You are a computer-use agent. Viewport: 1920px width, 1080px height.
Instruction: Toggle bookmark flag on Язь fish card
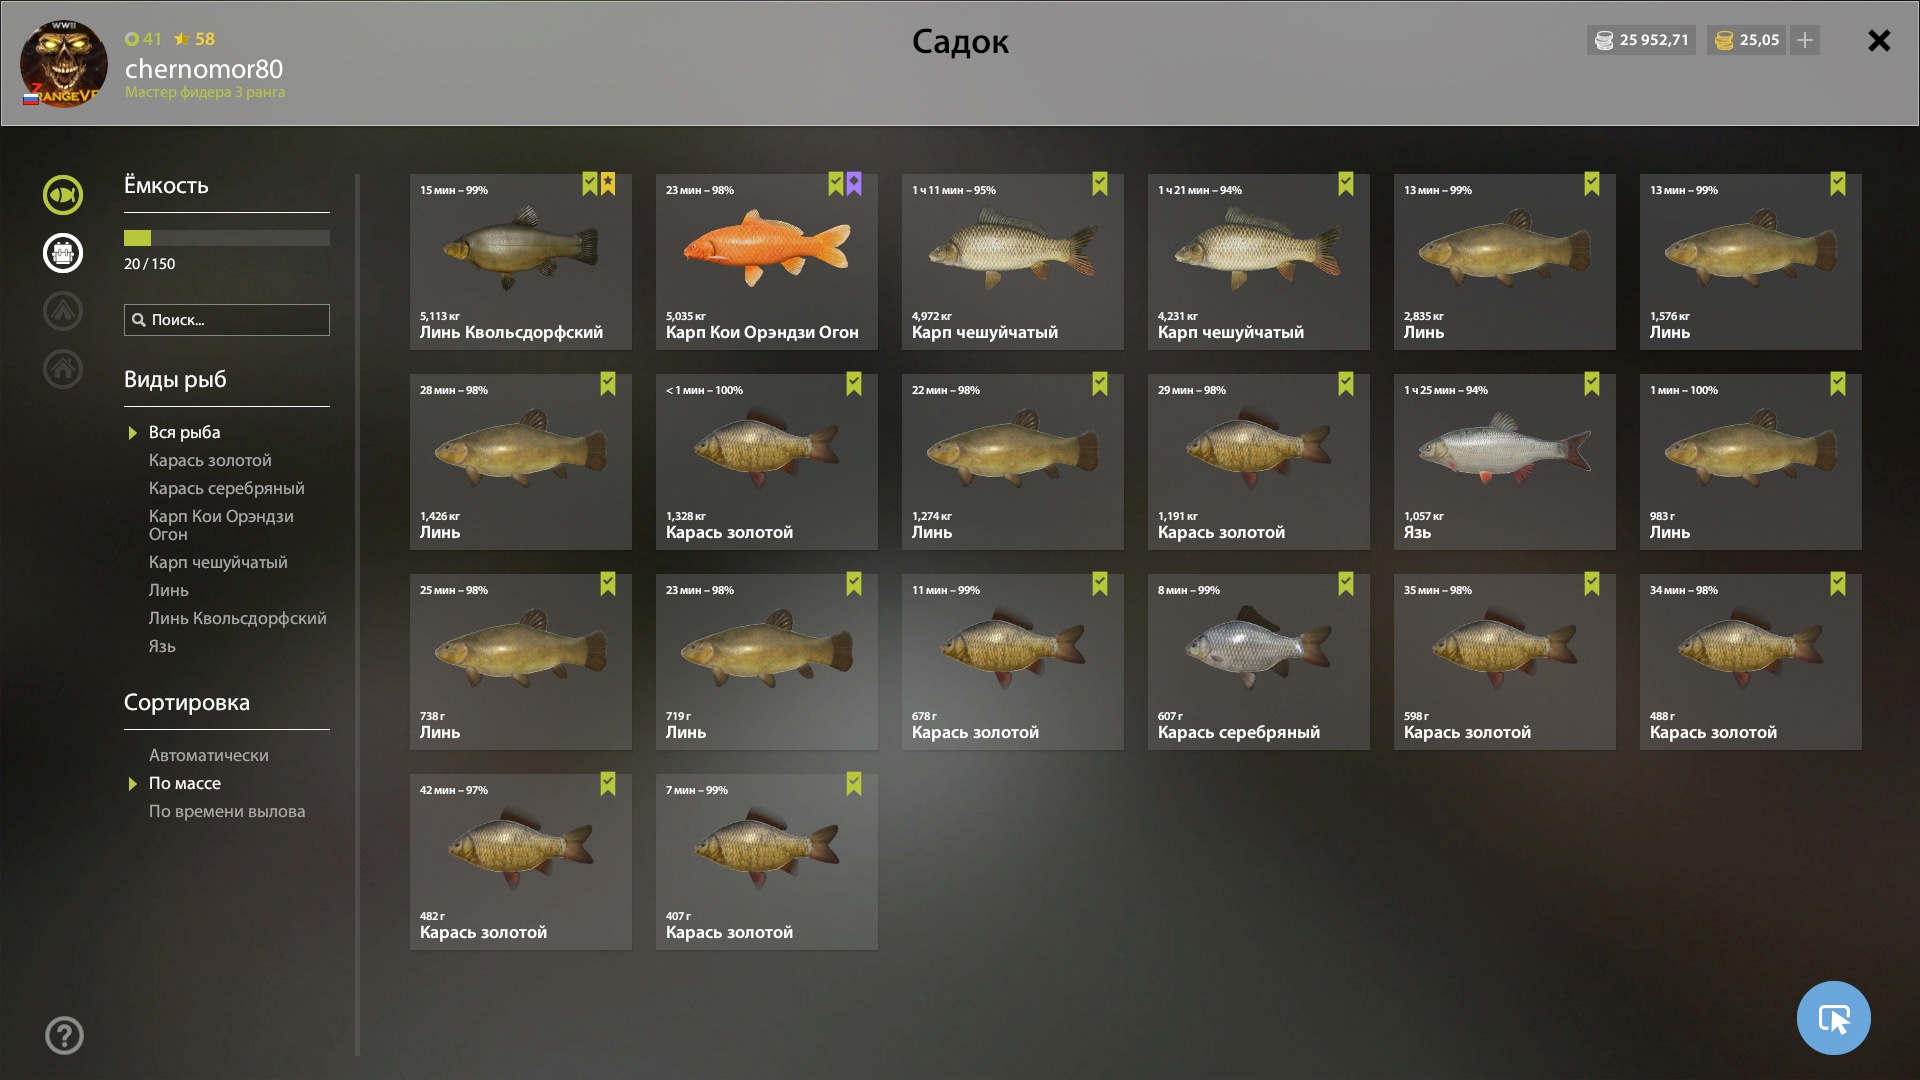pos(1592,384)
